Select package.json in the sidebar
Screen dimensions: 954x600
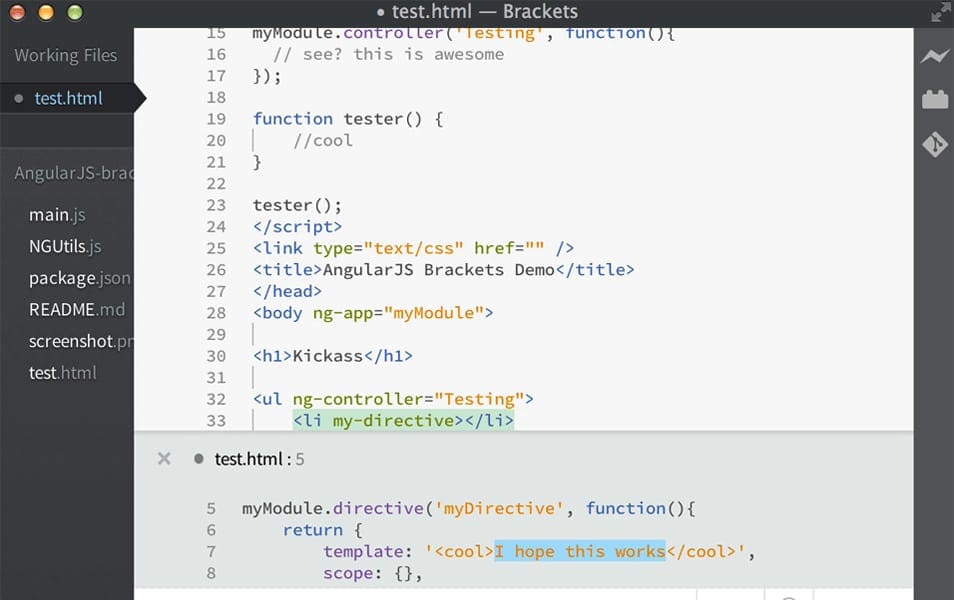tap(79, 278)
